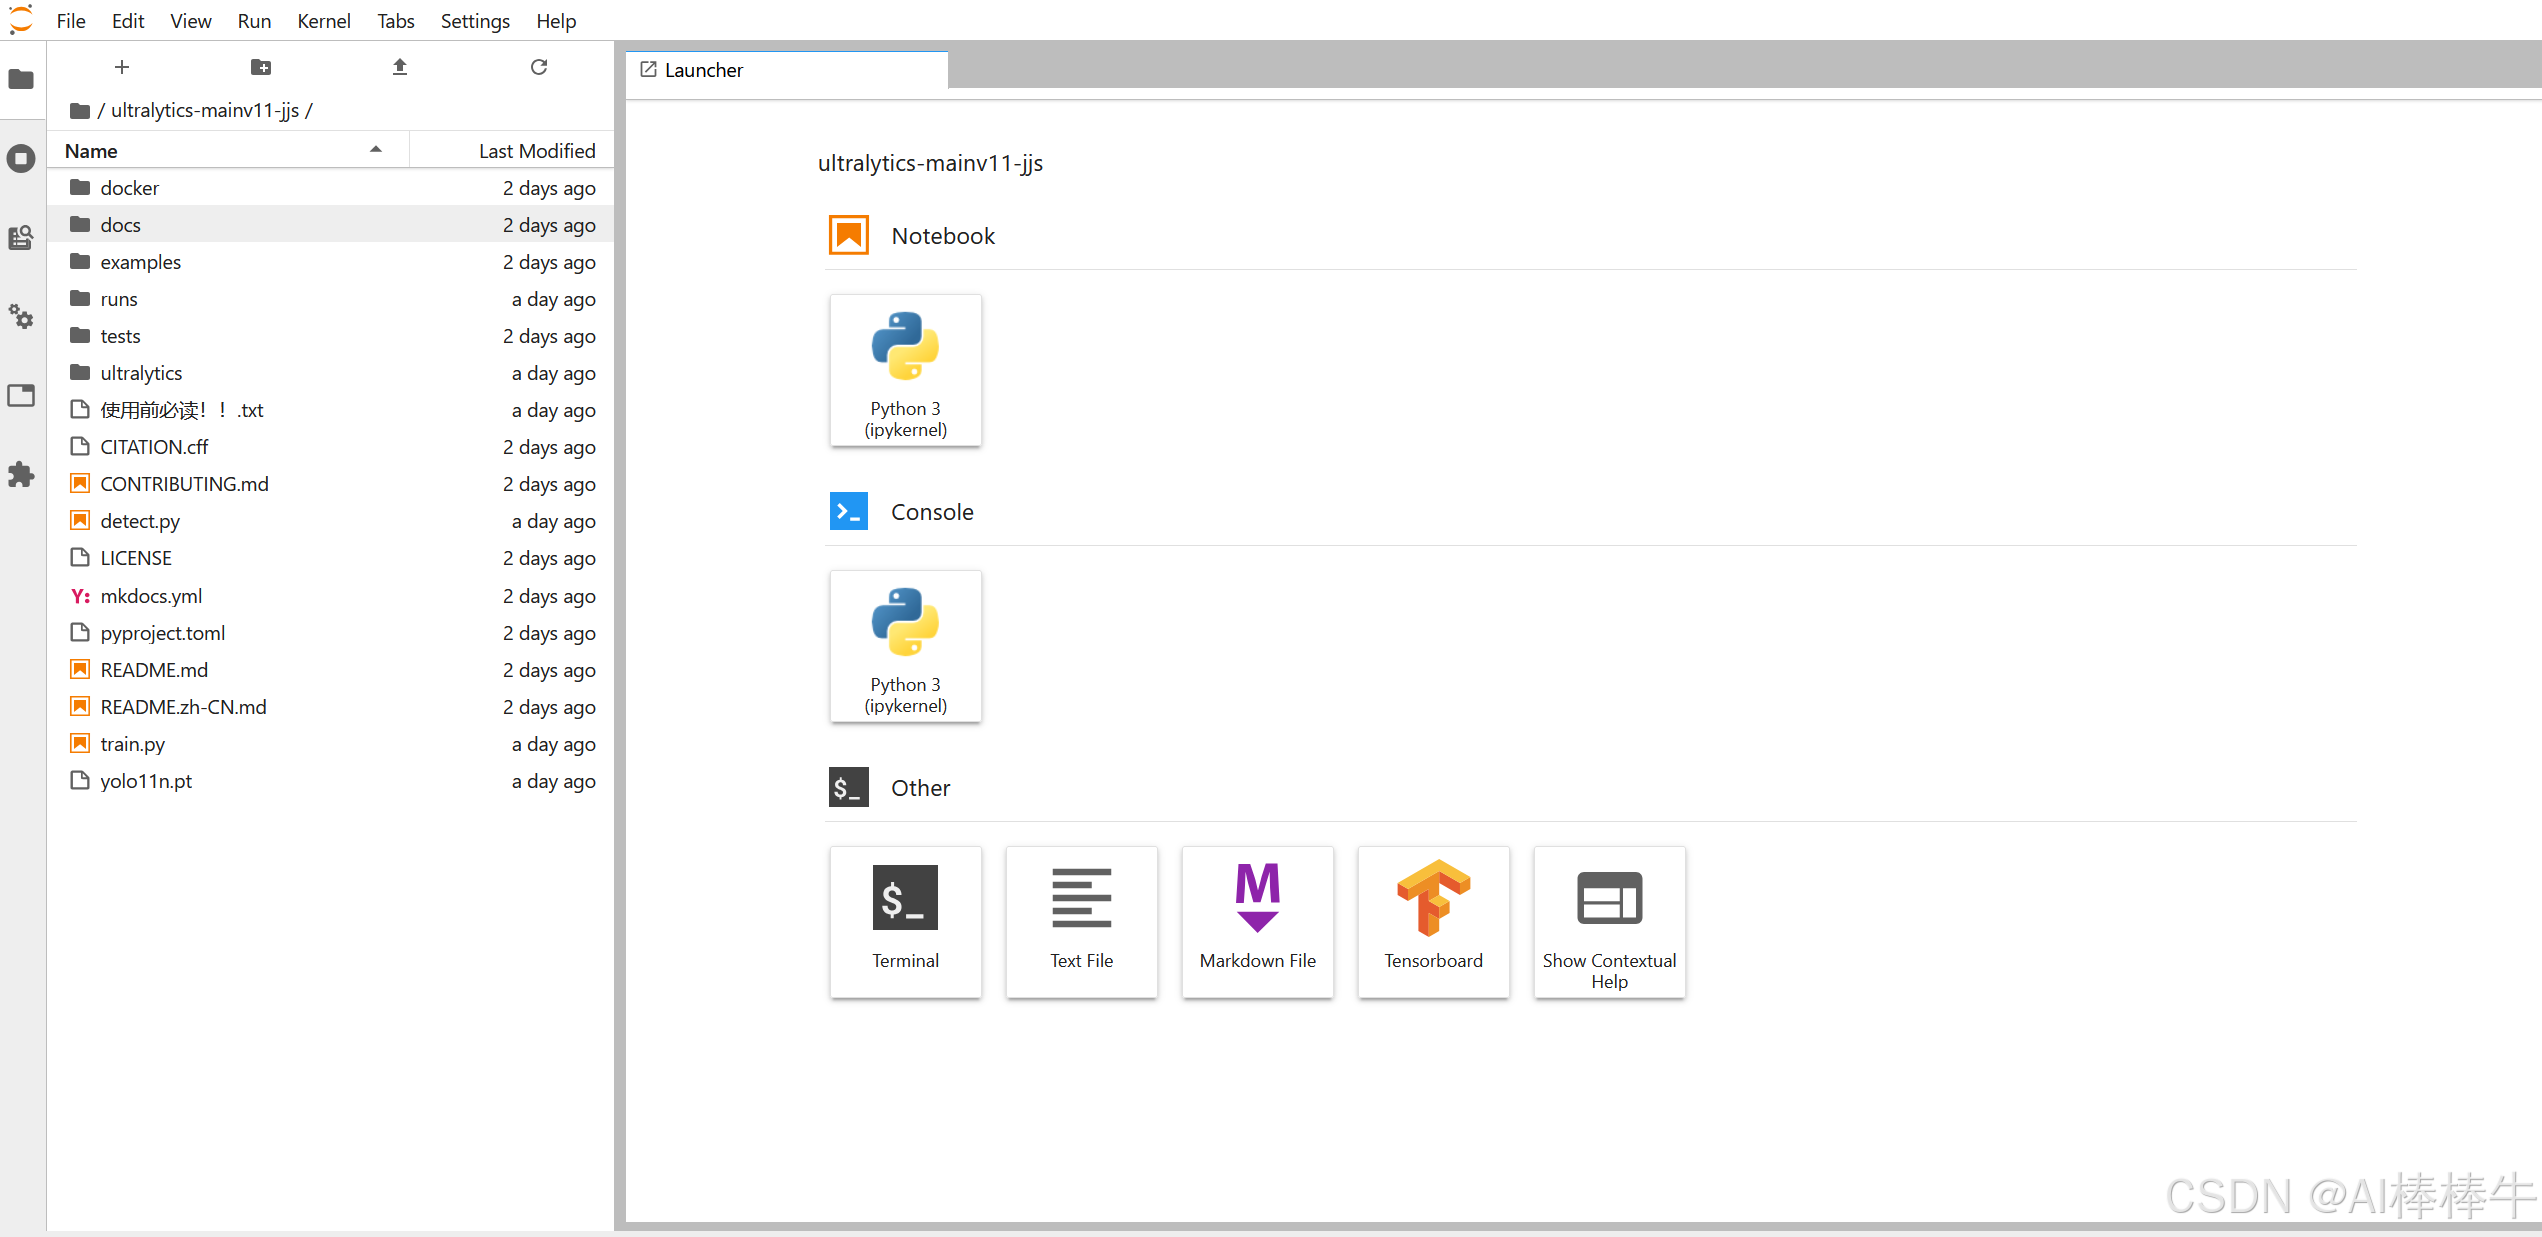Image resolution: width=2542 pixels, height=1237 pixels.
Task: Go to root folder in breadcrumb
Action: [81, 110]
